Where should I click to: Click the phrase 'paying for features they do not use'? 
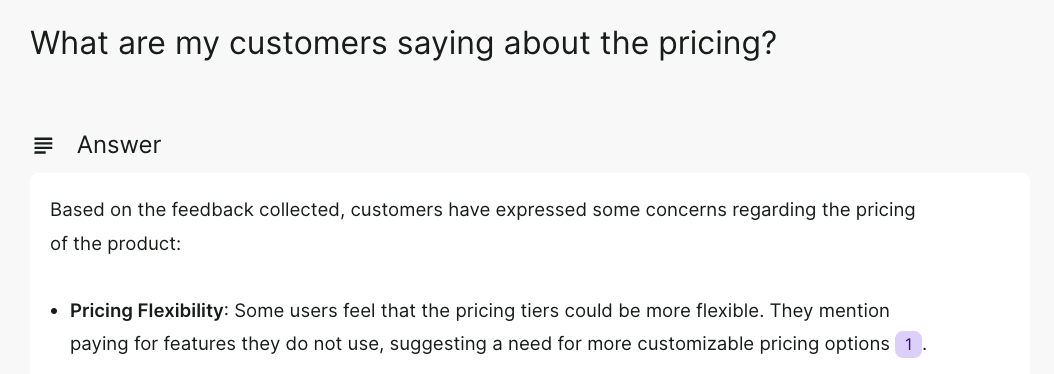point(227,344)
